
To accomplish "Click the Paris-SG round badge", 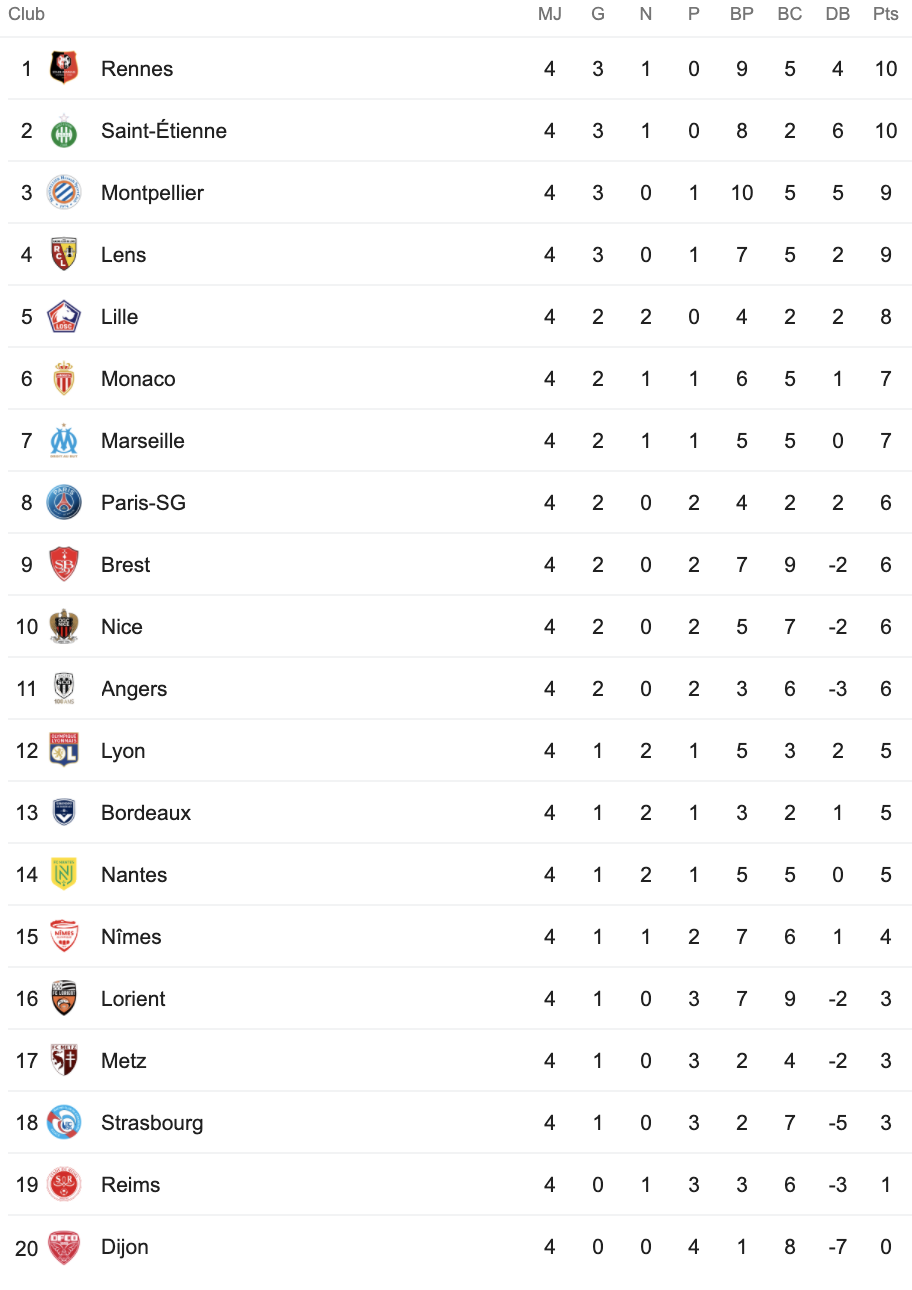I will pyautogui.click(x=64, y=502).
